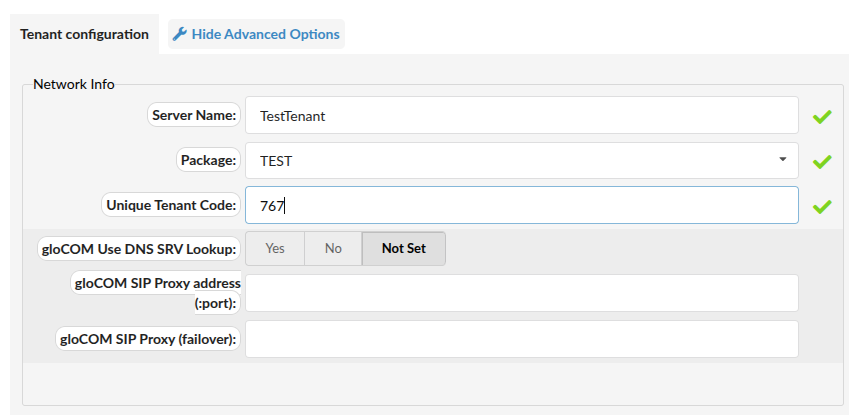Screen dimensions: 849x415
Task: Click gloCOM SIP Proxy (failover) label
Action: point(148,339)
